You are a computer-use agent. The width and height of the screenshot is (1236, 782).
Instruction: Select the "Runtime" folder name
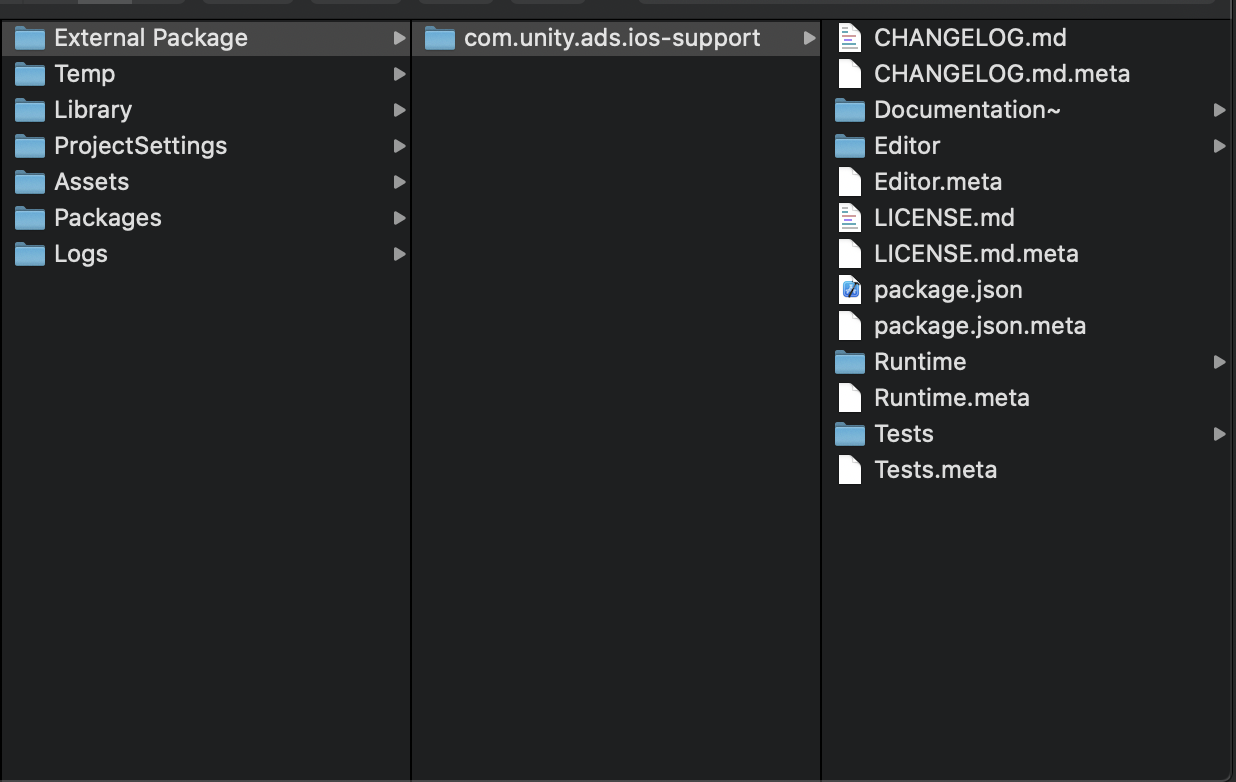920,362
